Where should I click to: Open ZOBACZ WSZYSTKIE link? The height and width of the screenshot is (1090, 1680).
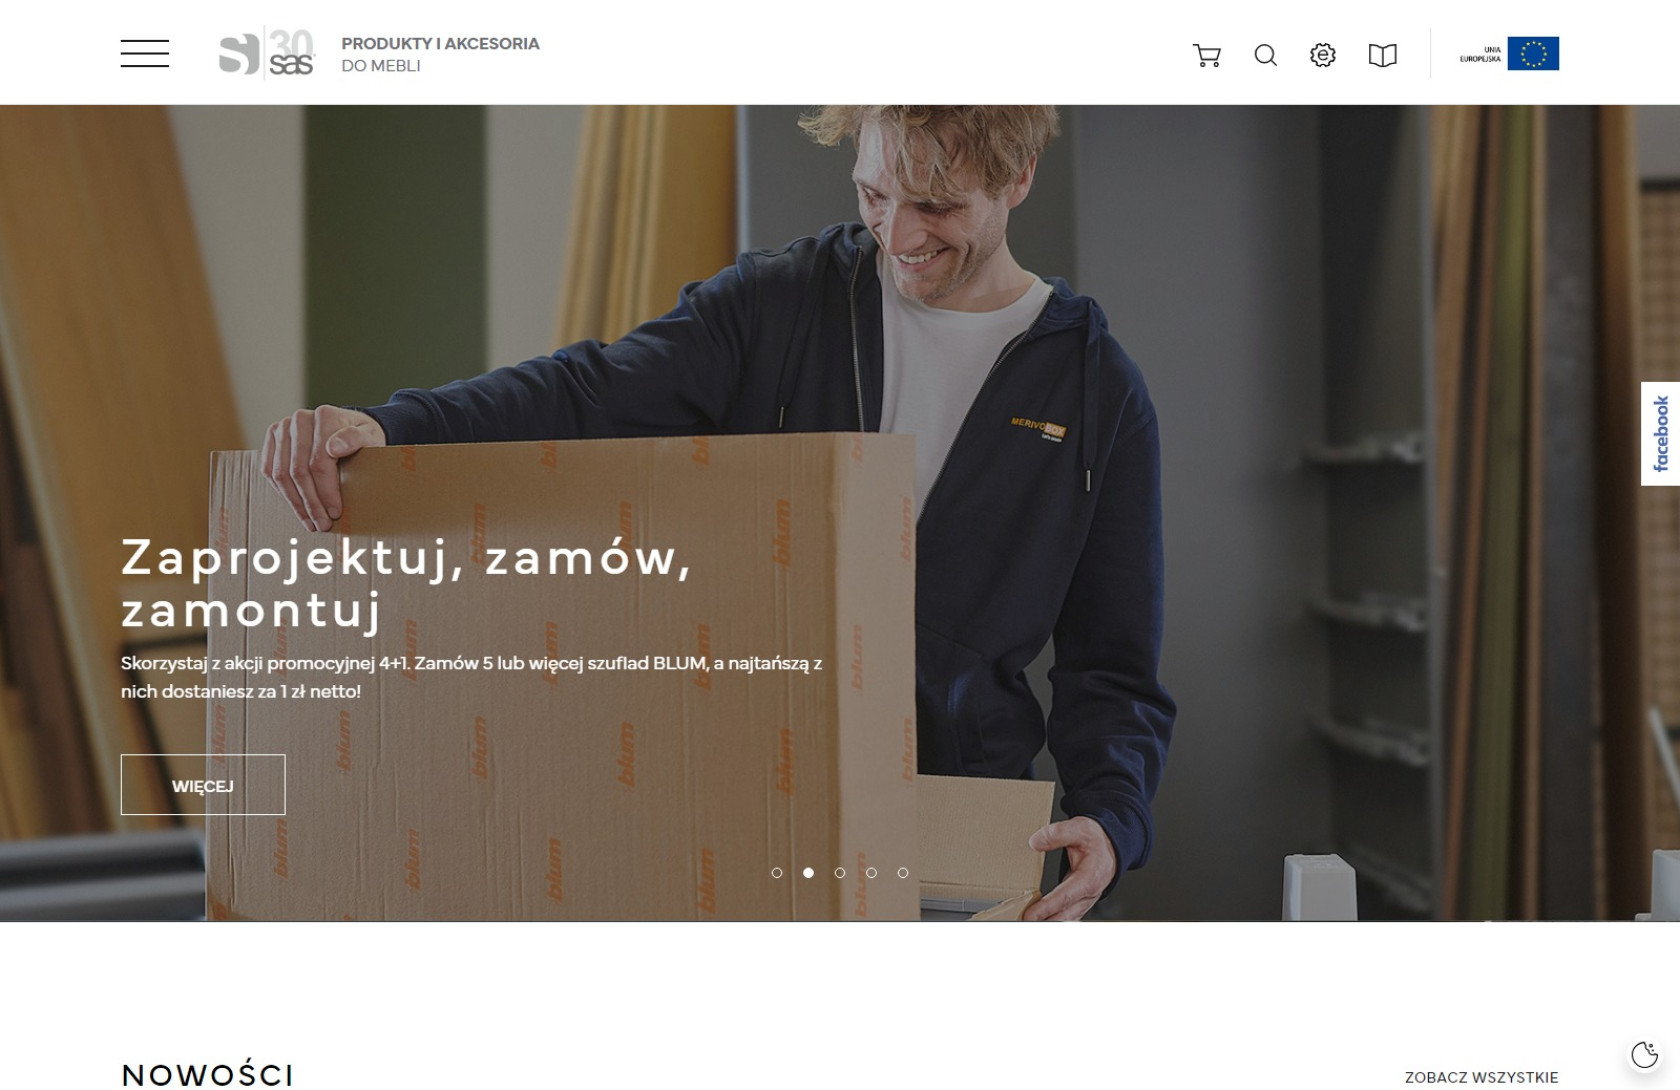point(1481,1077)
